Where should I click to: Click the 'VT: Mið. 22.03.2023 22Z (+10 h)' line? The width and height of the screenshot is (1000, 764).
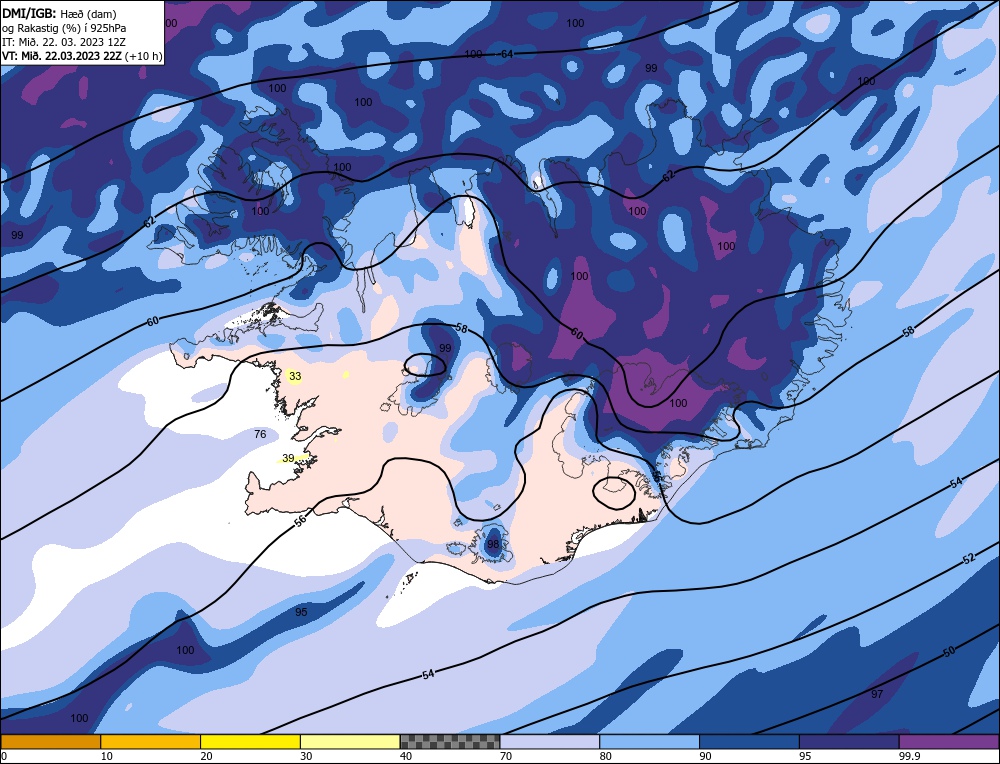[82, 56]
